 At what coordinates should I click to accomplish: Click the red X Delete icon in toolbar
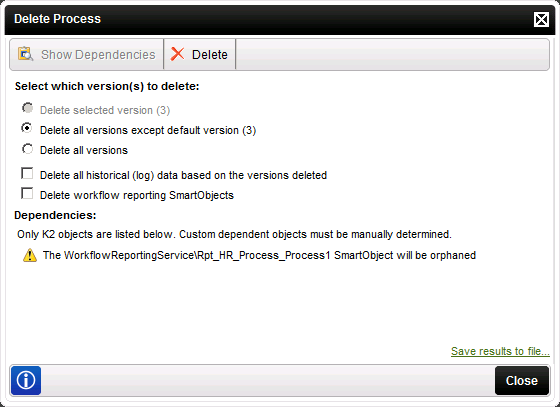[x=178, y=54]
